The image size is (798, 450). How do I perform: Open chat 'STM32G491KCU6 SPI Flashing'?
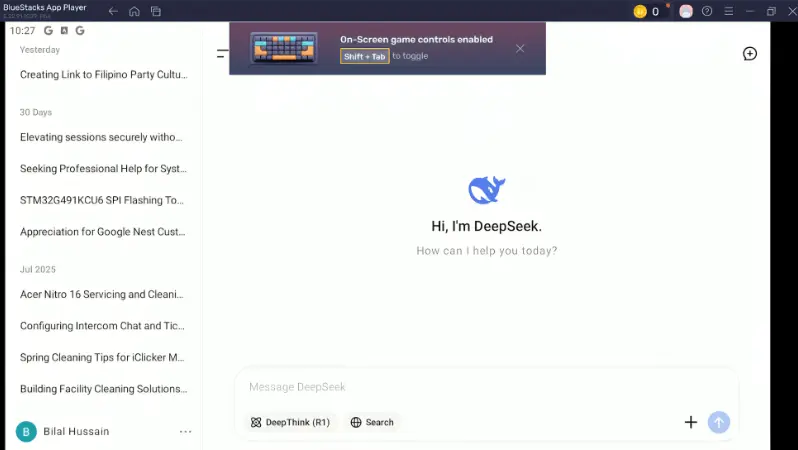tap(102, 200)
